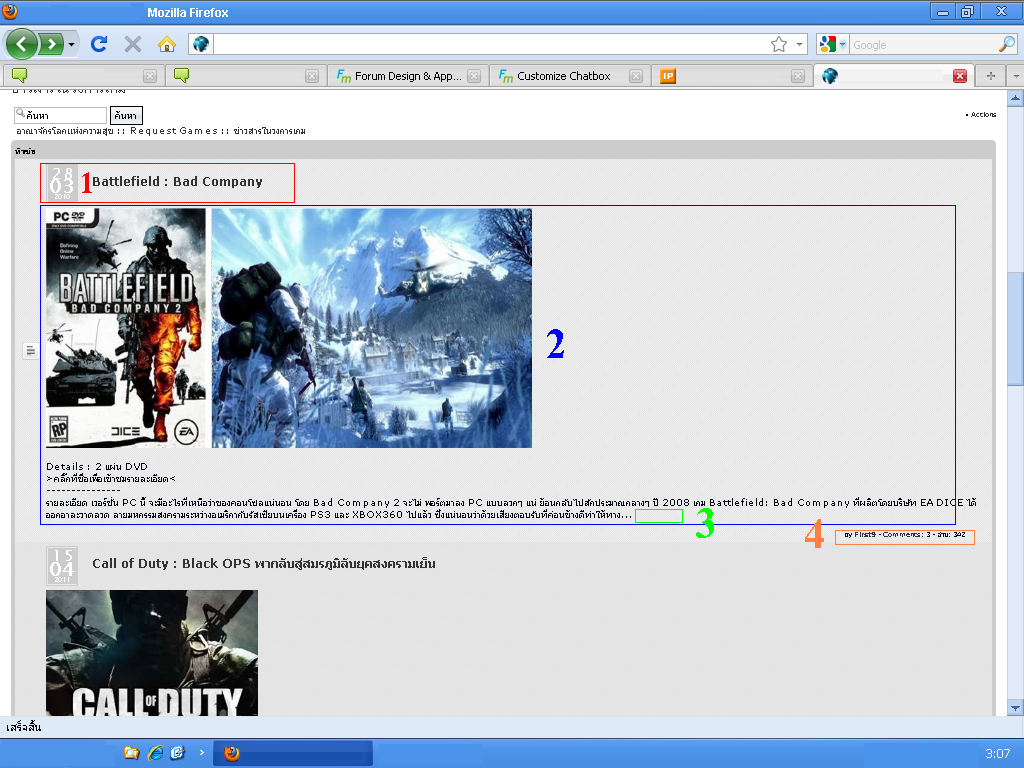Switch to the Forum Design & App tab
The height and width of the screenshot is (768, 1024).
coord(407,76)
